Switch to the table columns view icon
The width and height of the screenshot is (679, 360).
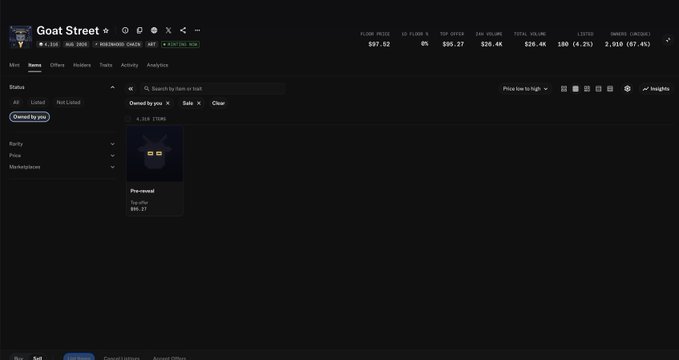point(598,89)
